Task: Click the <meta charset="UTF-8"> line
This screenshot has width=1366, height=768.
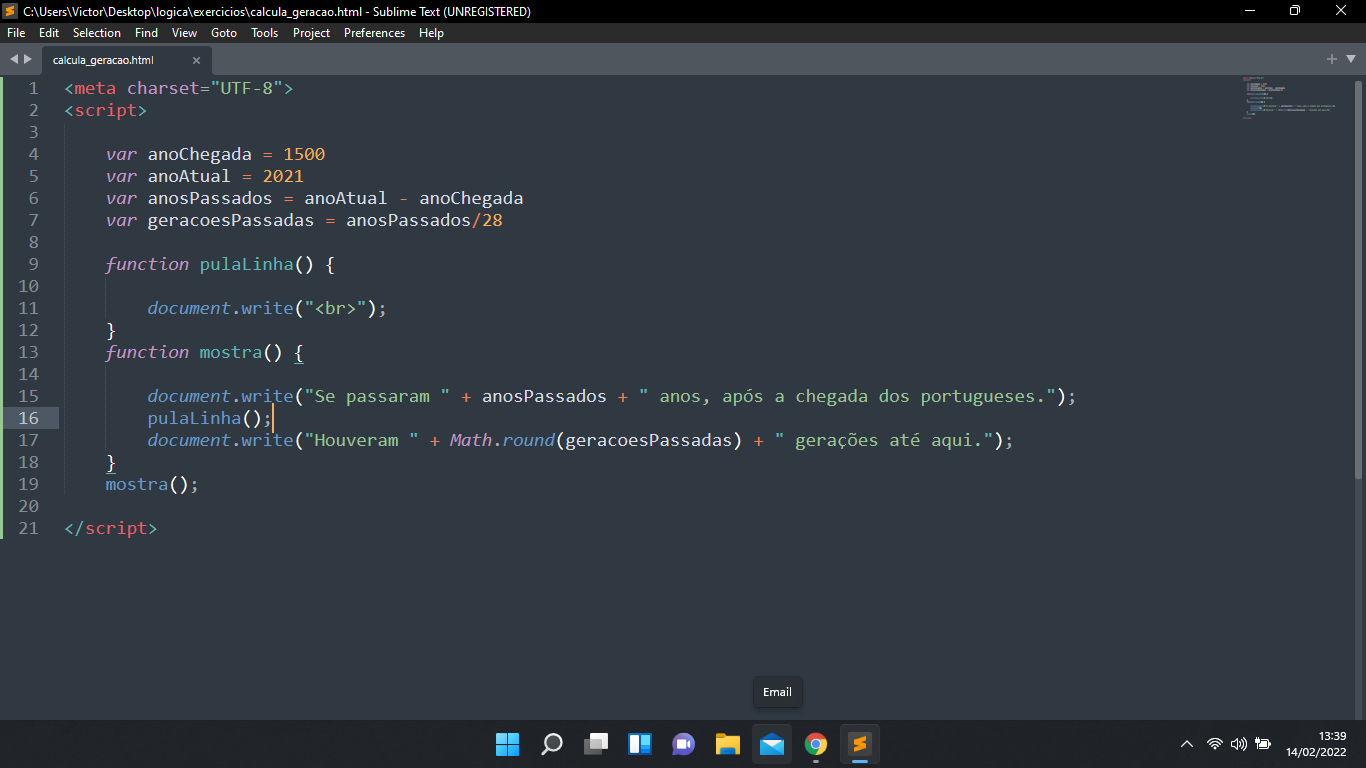Action: [179, 88]
